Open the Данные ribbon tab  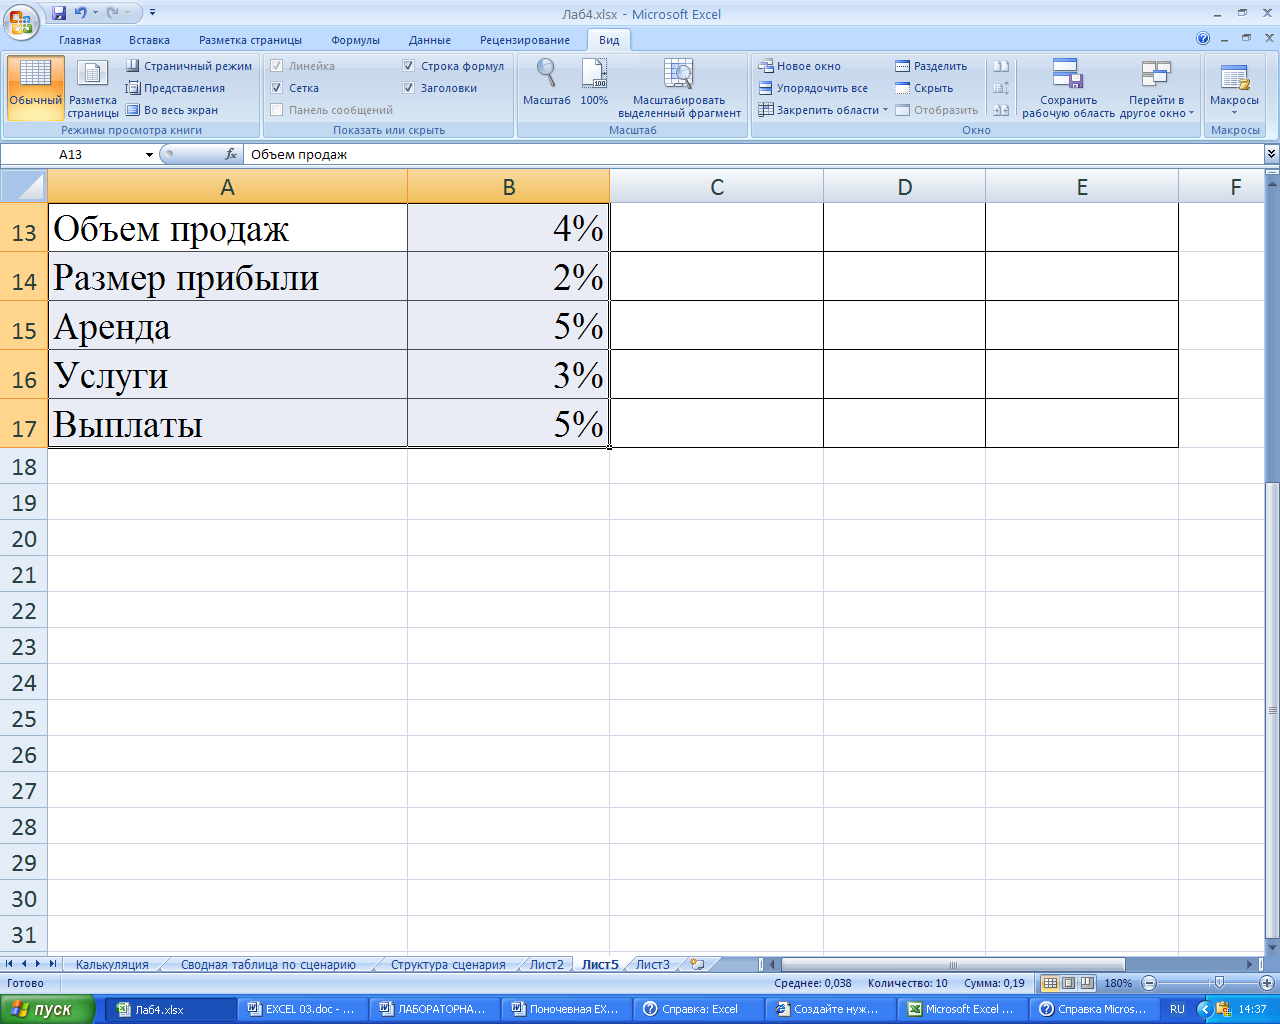tap(430, 40)
